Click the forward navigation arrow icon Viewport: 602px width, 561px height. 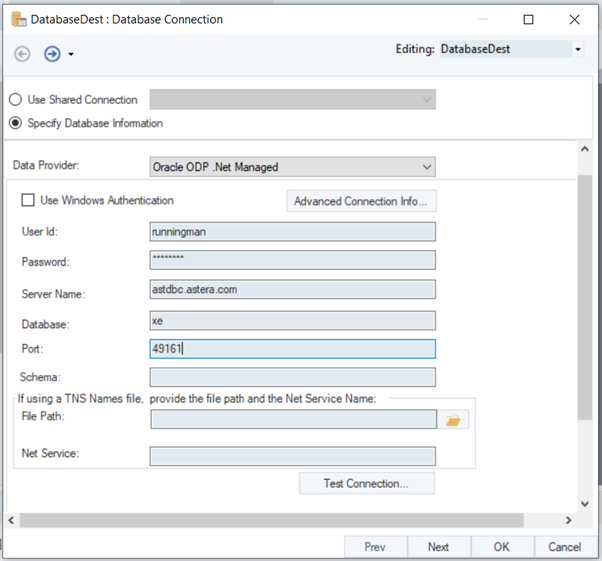tap(52, 53)
